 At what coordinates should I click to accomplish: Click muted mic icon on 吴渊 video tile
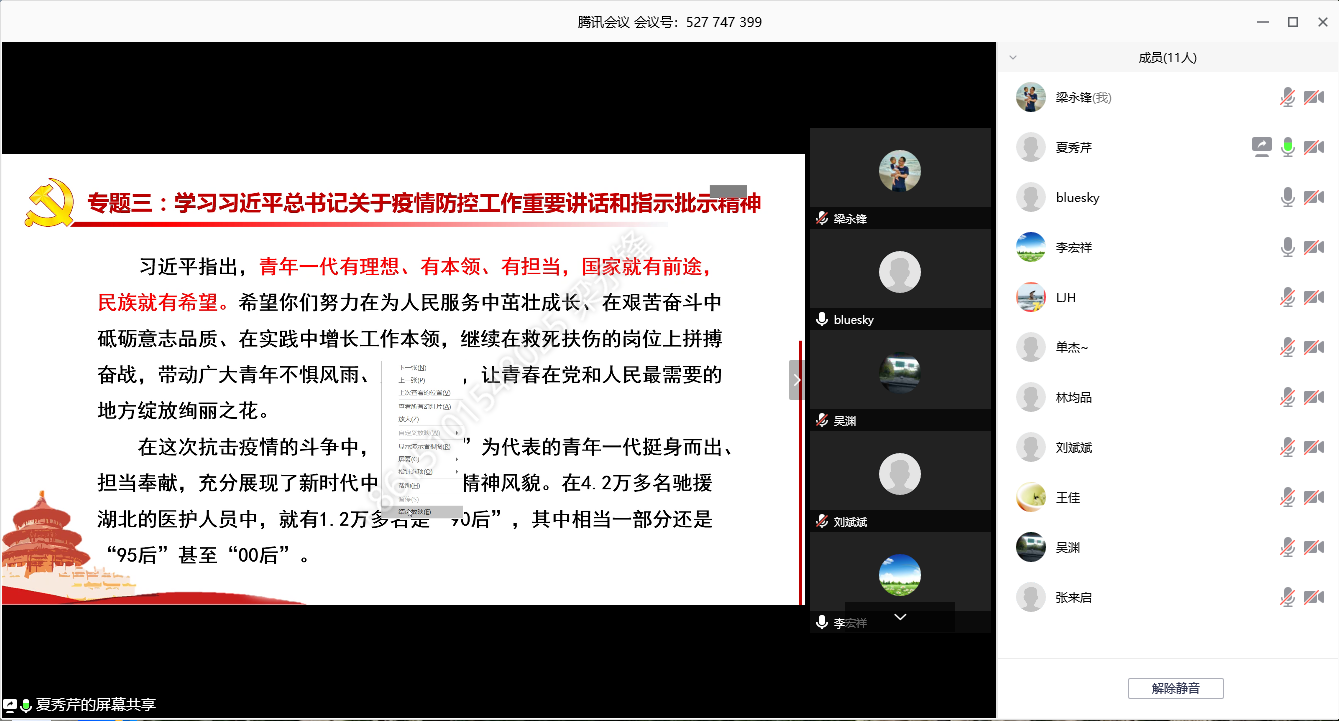tap(822, 421)
